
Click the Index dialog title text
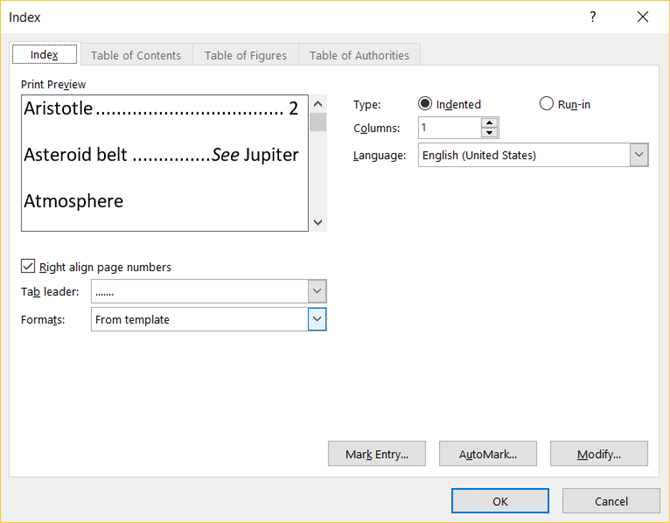click(x=24, y=17)
